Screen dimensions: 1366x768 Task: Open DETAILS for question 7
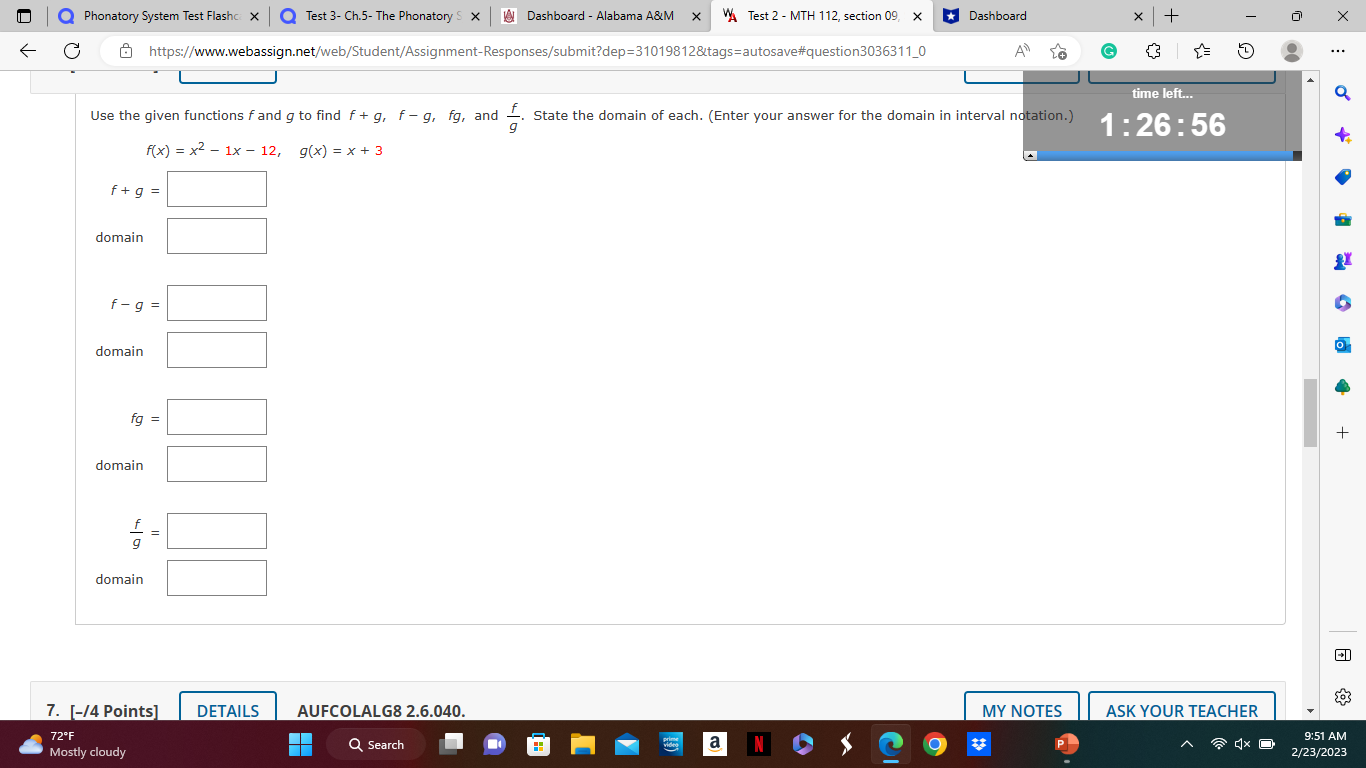tap(228, 710)
